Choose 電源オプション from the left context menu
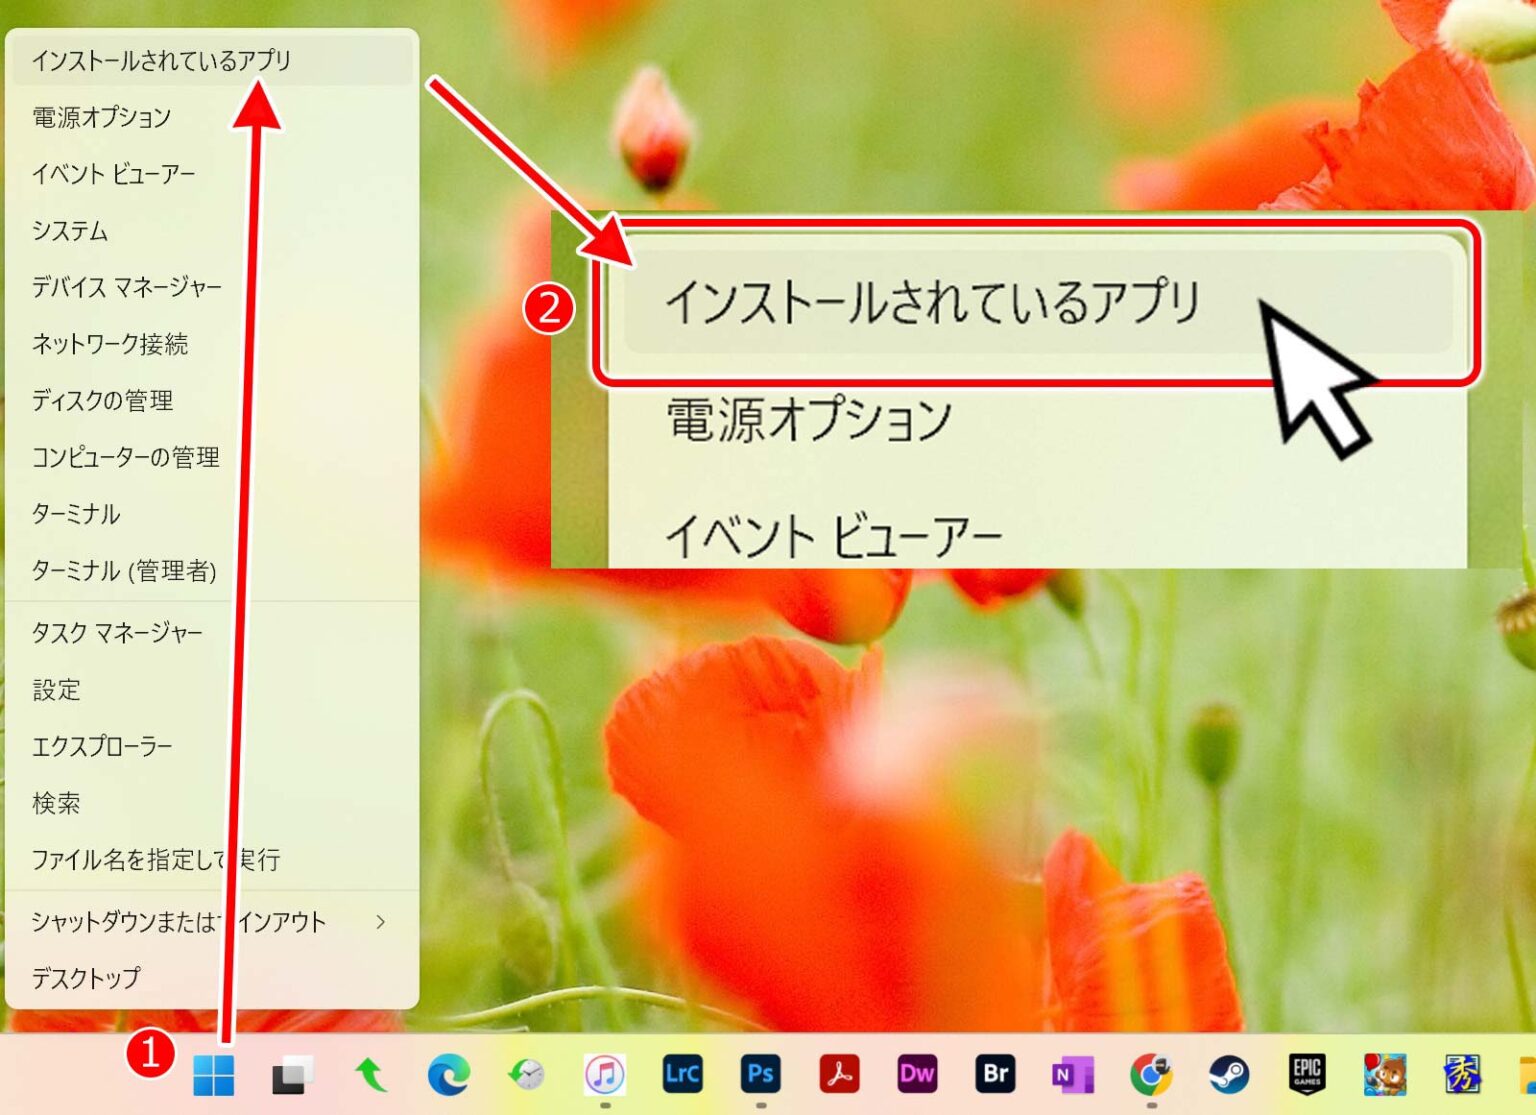 pyautogui.click(x=212, y=117)
